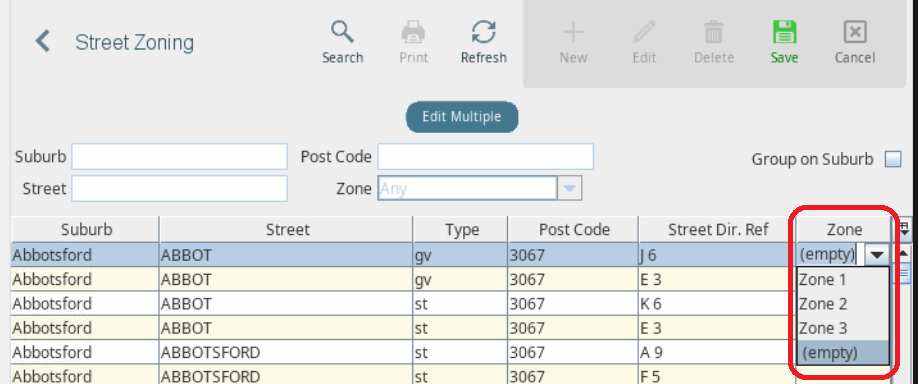Collapse the row's (empty) zone dropdown arrow

[x=877, y=255]
